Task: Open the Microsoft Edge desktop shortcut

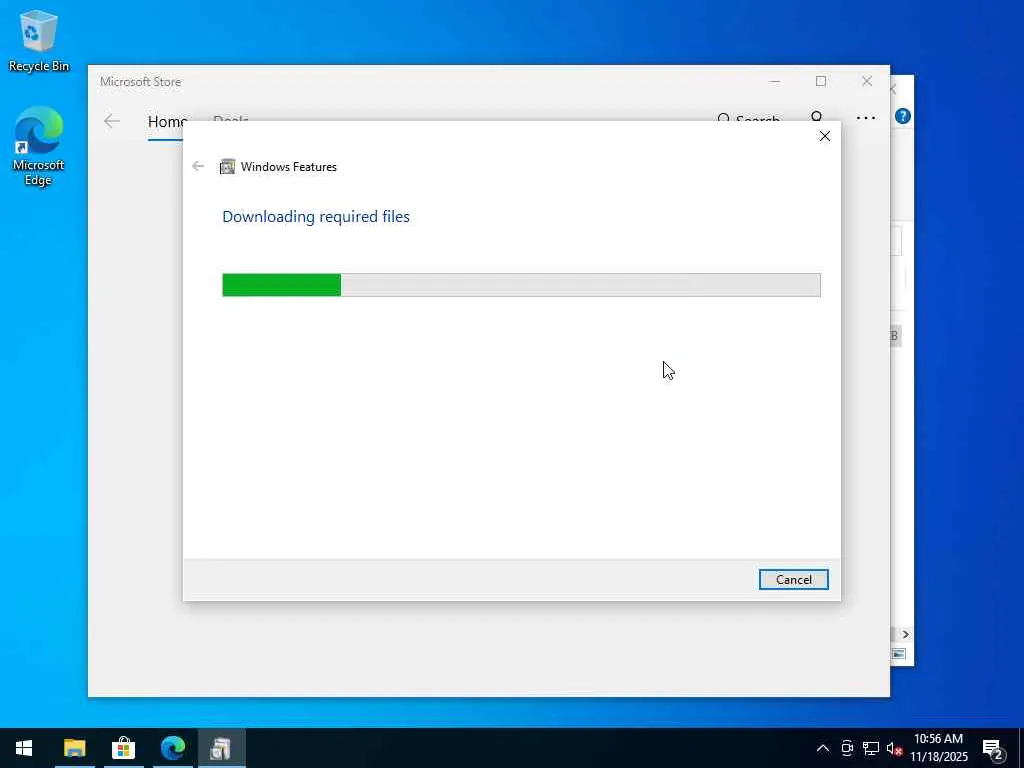Action: tap(38, 146)
